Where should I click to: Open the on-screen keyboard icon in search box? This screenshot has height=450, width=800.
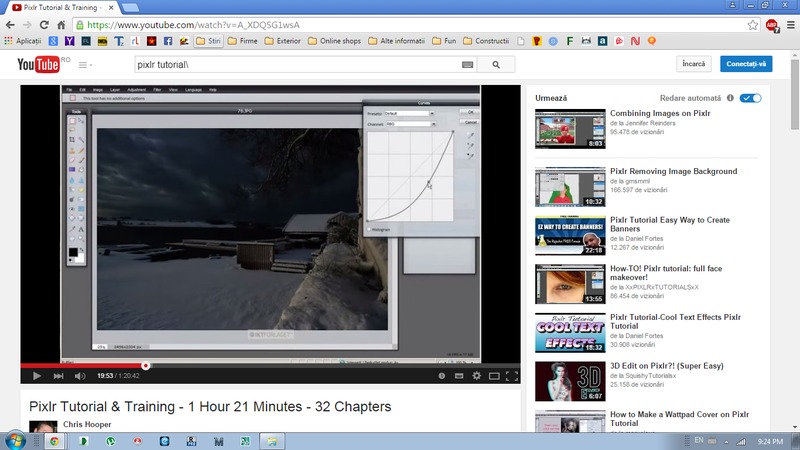click(467, 65)
